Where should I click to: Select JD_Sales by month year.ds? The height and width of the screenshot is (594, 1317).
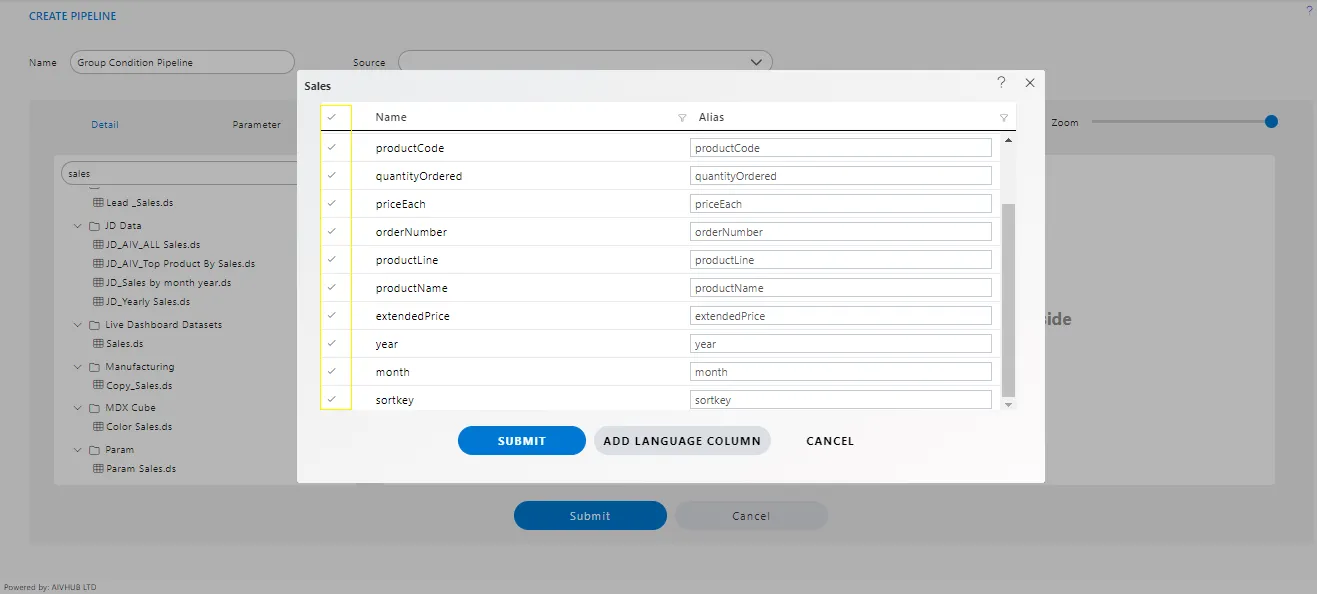point(169,283)
